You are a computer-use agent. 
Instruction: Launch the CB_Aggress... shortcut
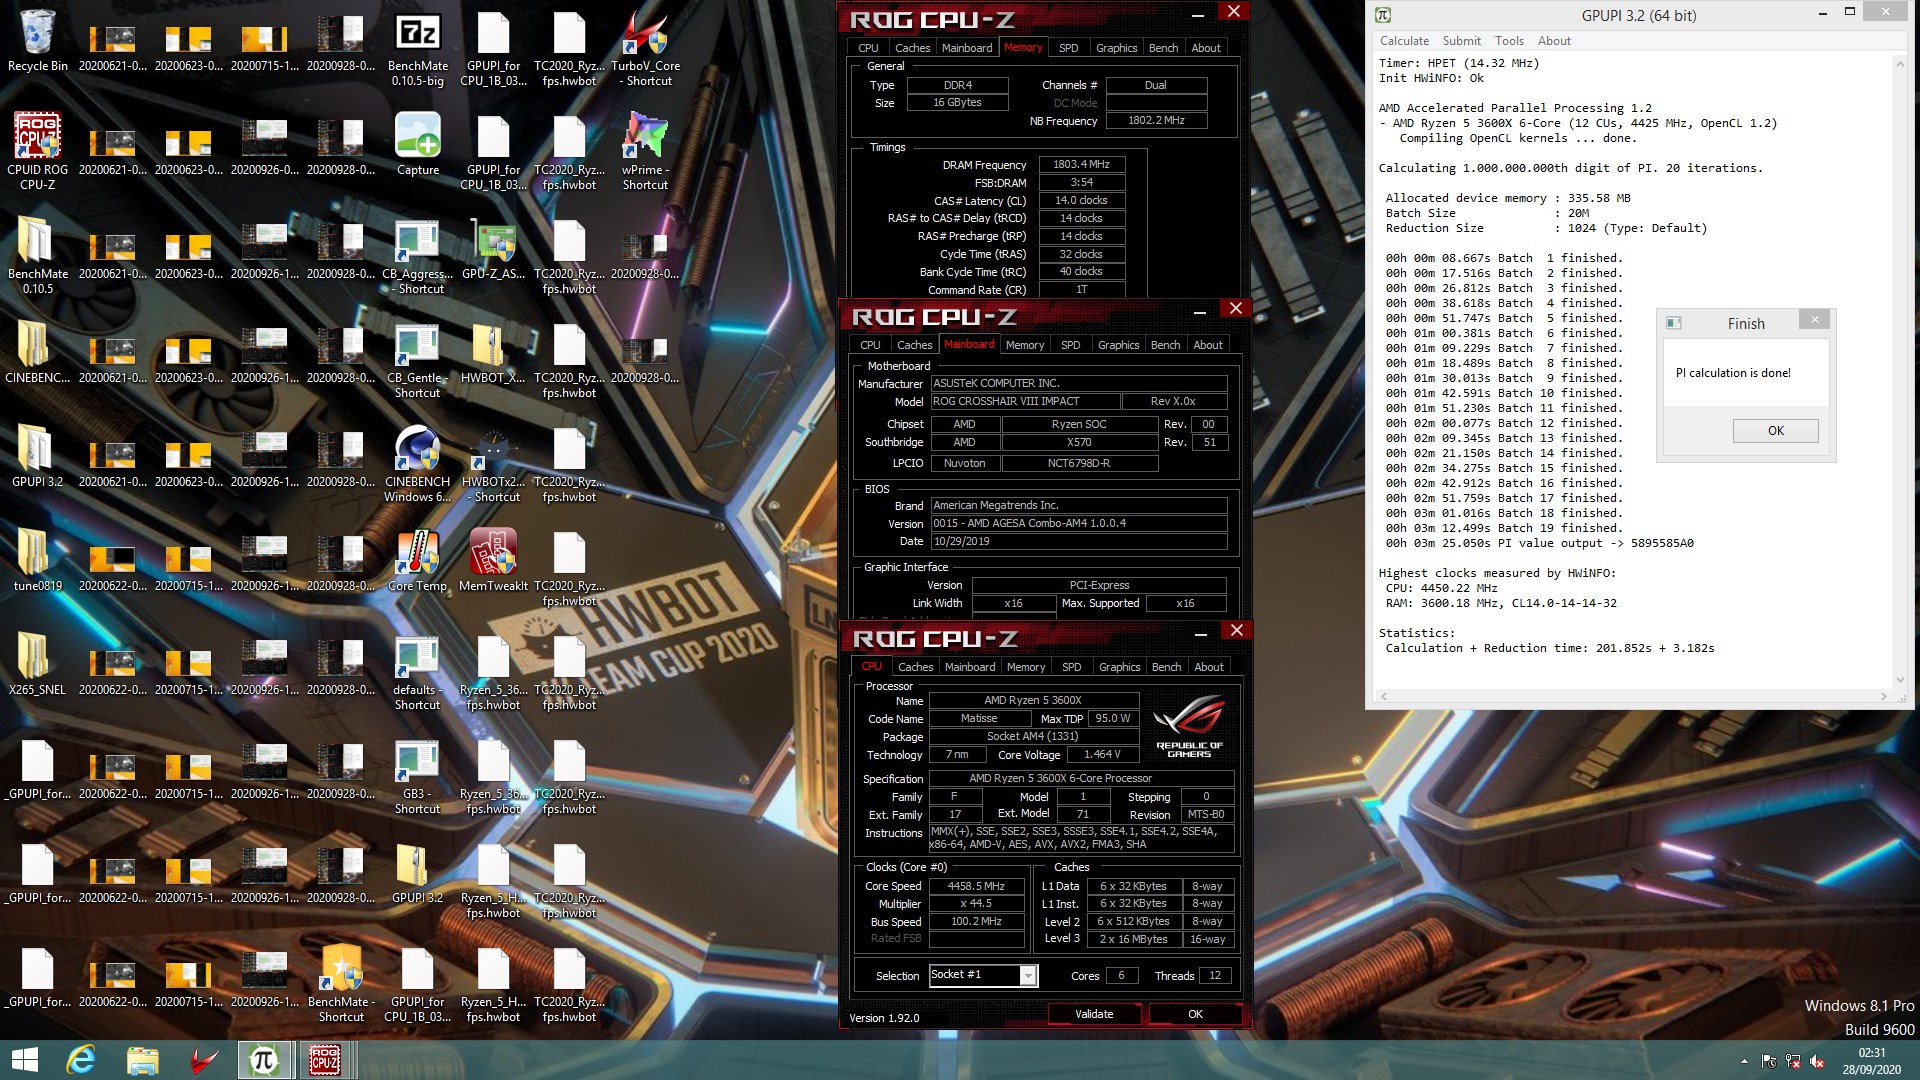pyautogui.click(x=417, y=256)
